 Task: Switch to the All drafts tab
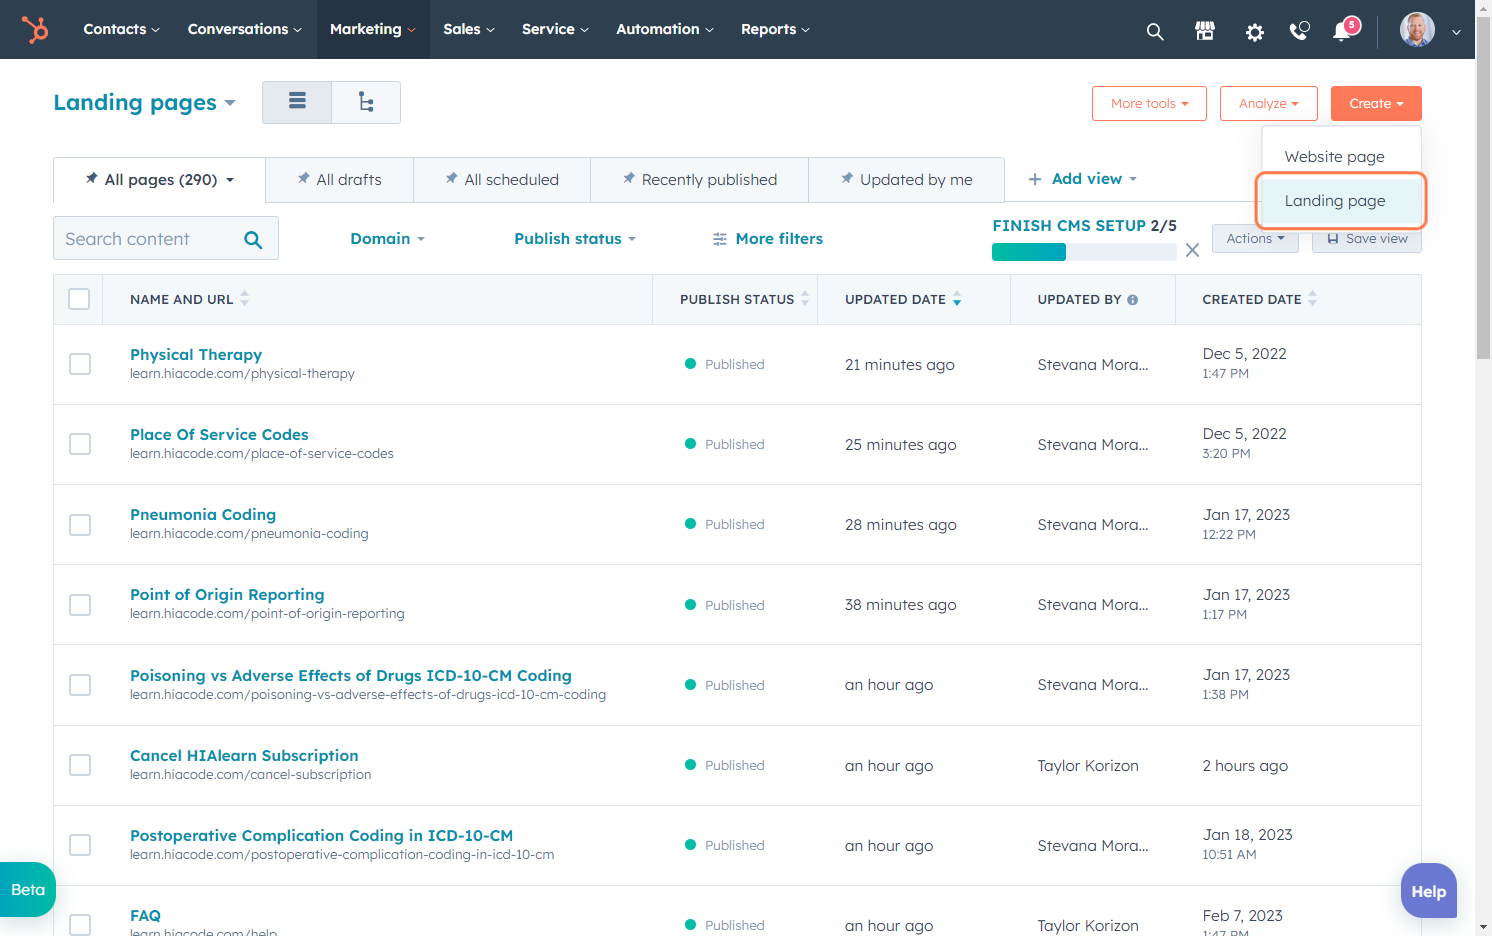pyautogui.click(x=339, y=180)
